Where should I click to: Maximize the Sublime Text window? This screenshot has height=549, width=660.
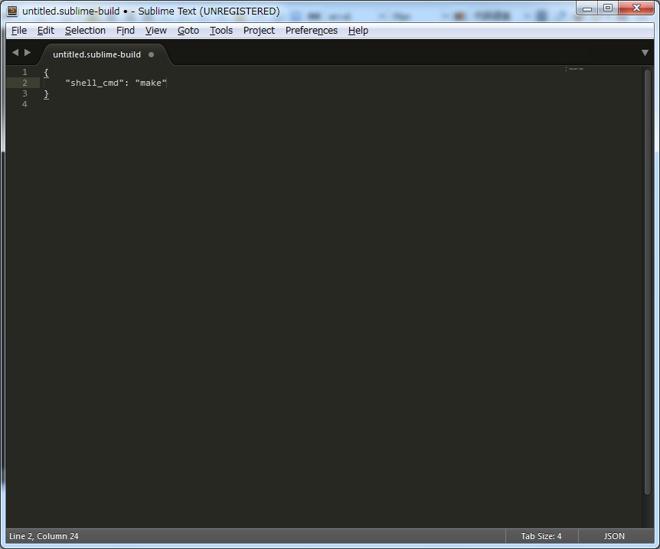[608, 8]
